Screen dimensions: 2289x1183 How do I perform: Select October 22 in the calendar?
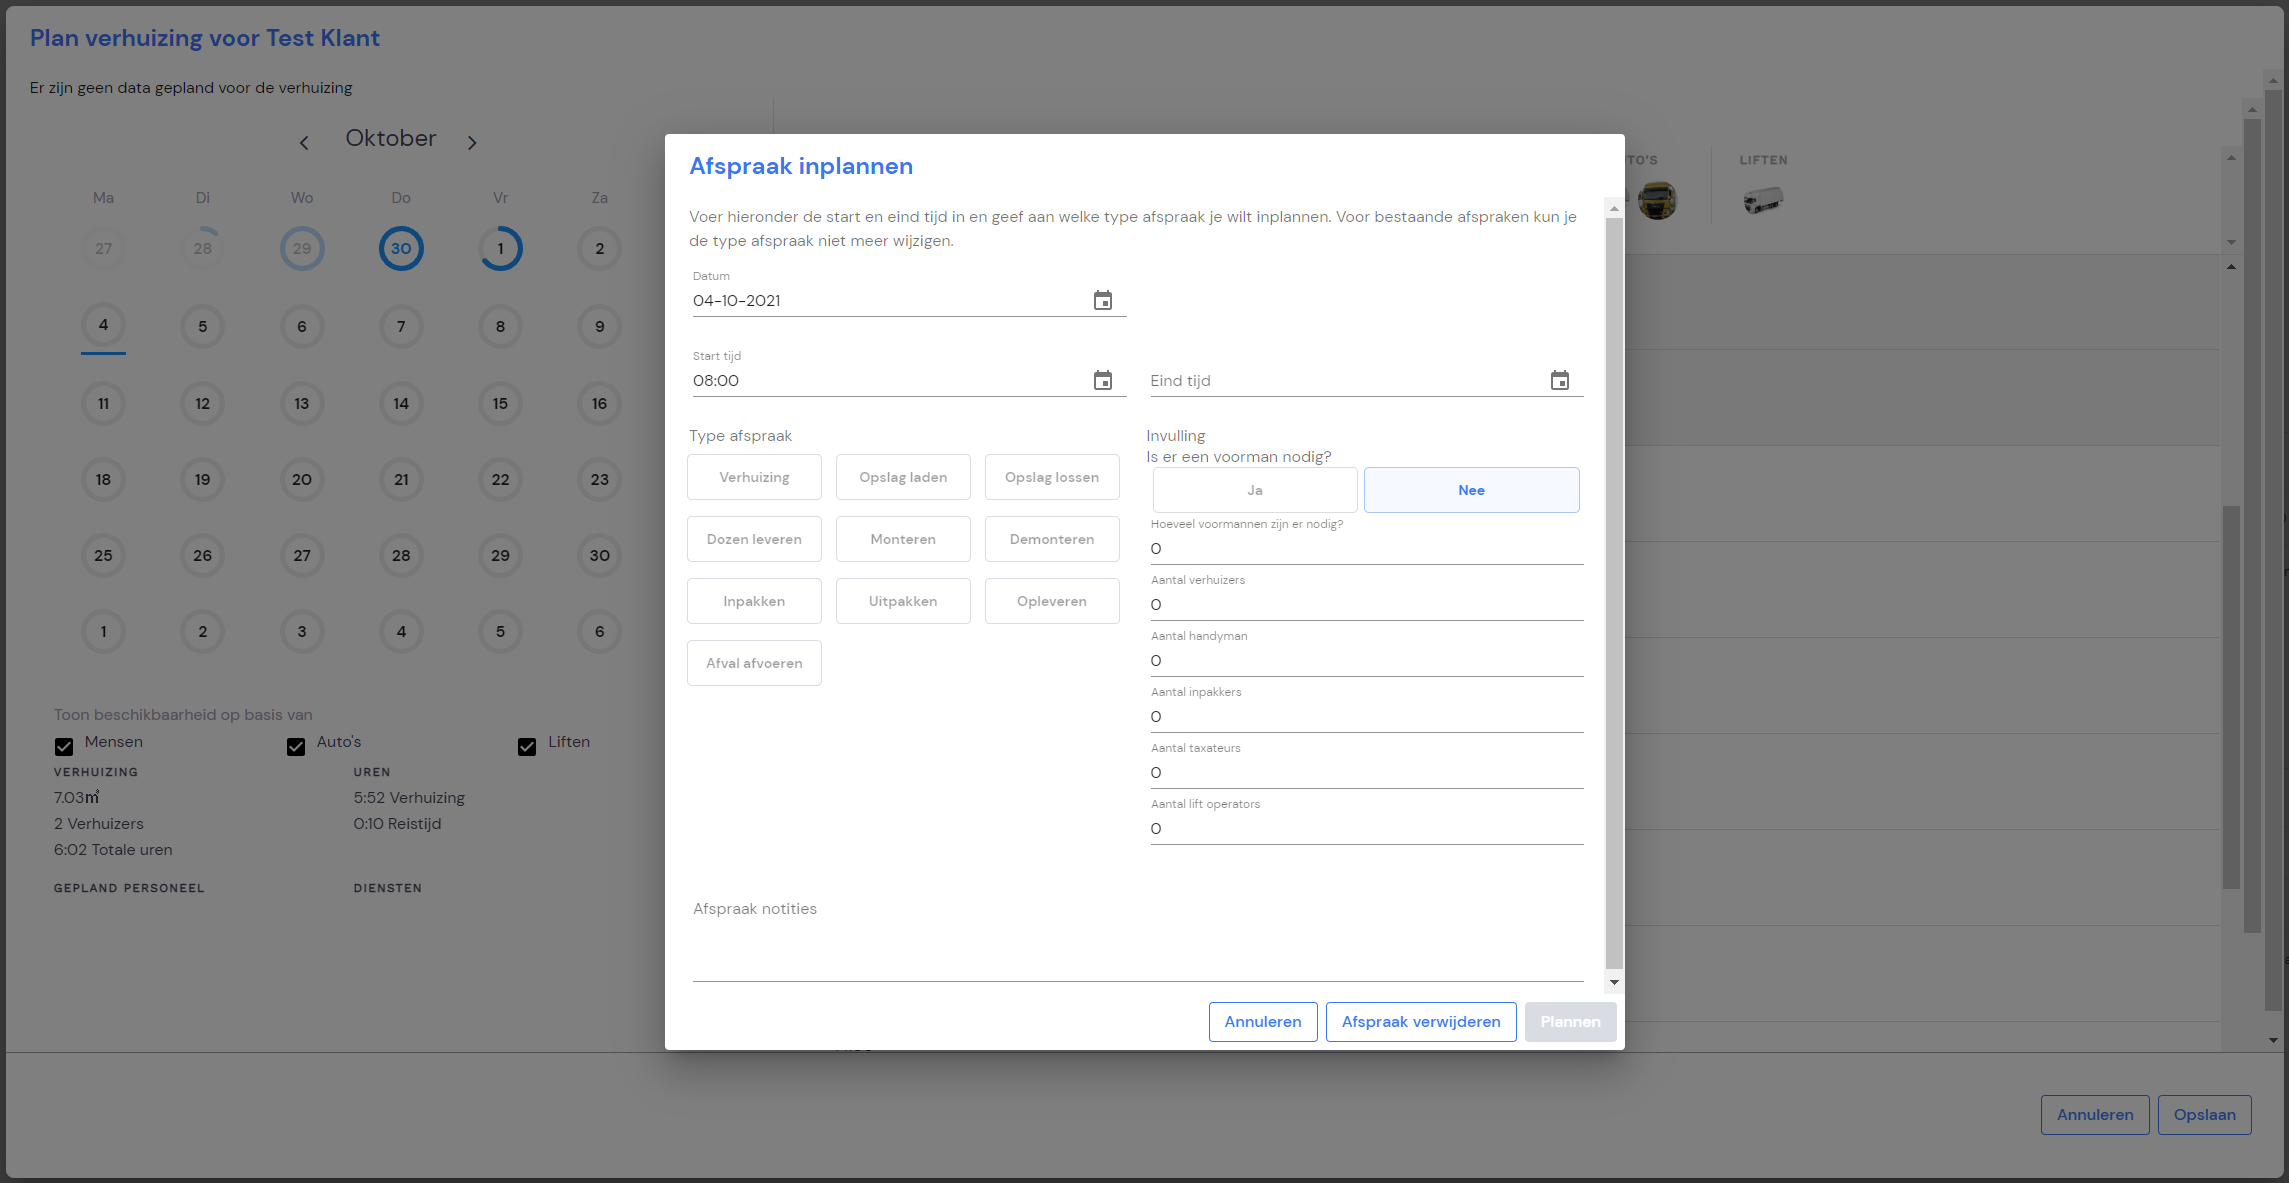click(x=500, y=479)
